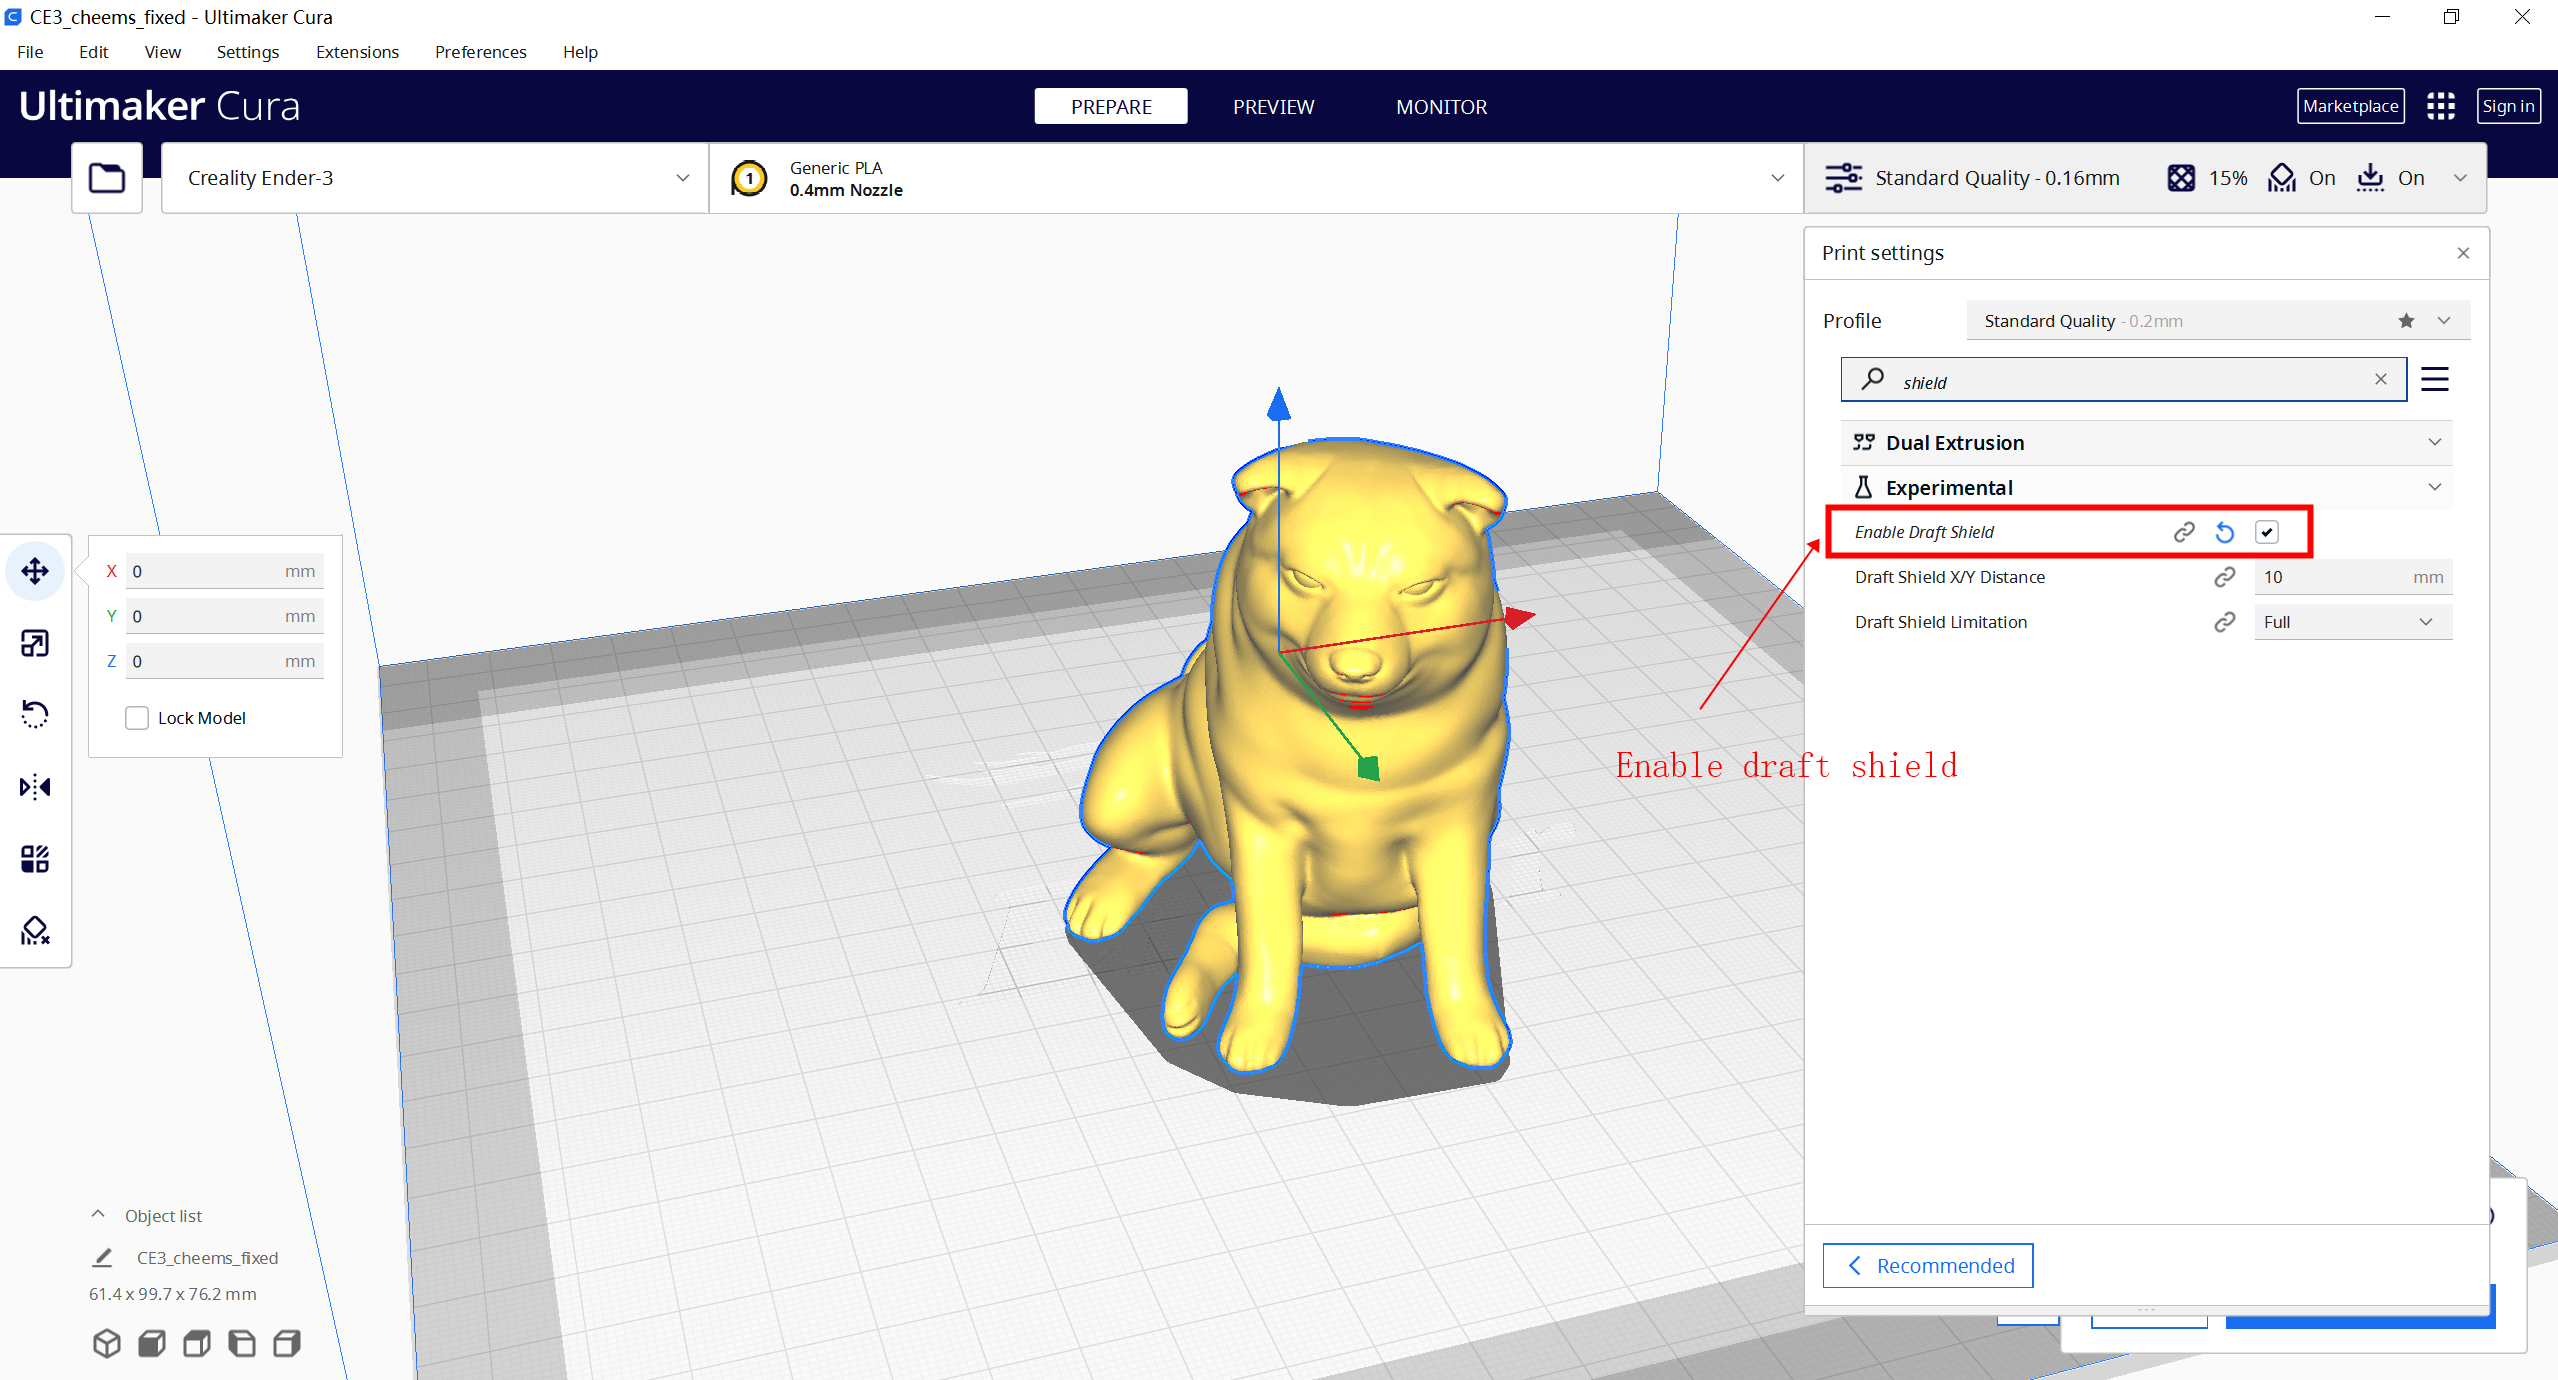Open the Ultimaker apps grid icon

2441,106
